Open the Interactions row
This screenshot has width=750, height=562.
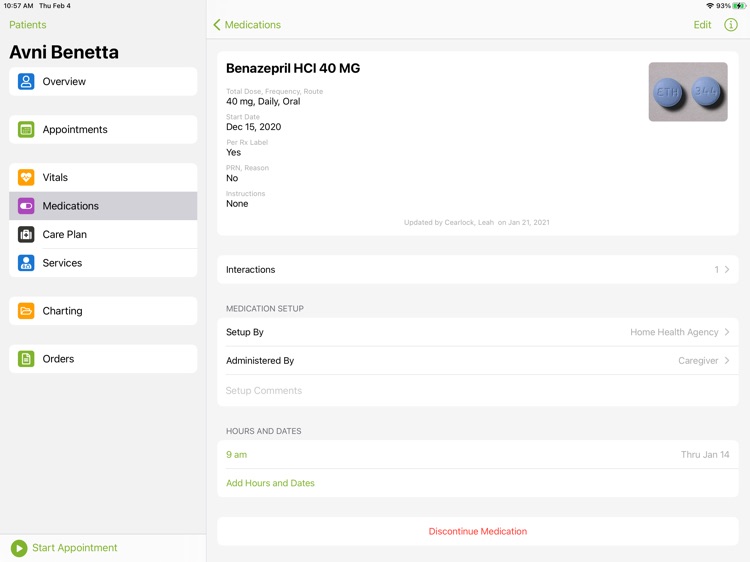tap(477, 270)
